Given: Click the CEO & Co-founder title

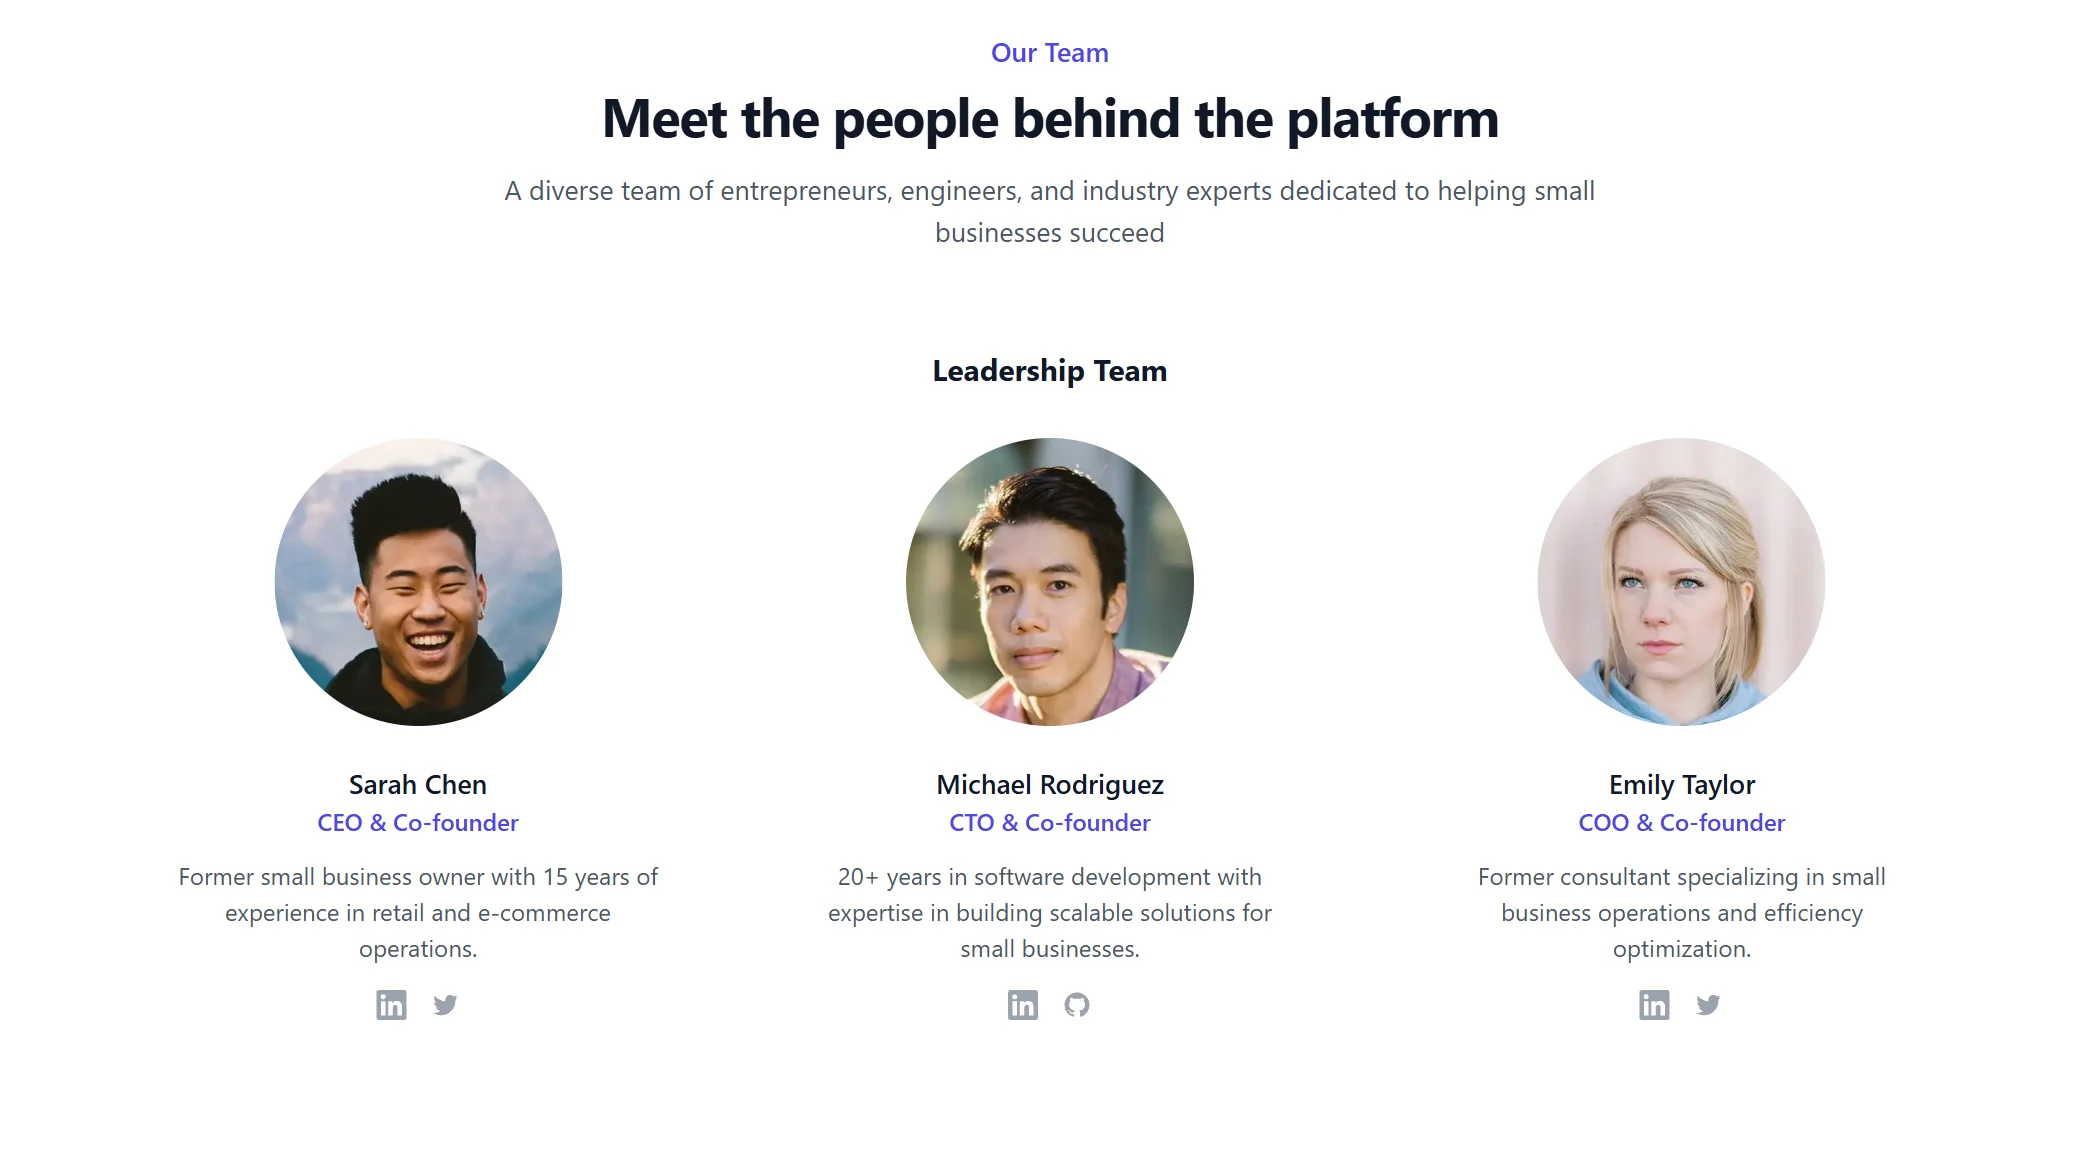Looking at the screenshot, I should (418, 823).
